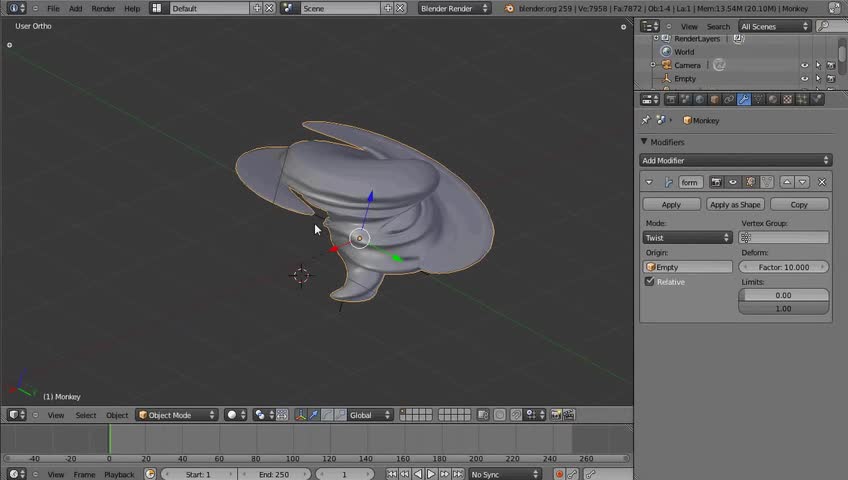848x480 pixels.
Task: Uncheck the Relative checkbox
Action: click(650, 281)
